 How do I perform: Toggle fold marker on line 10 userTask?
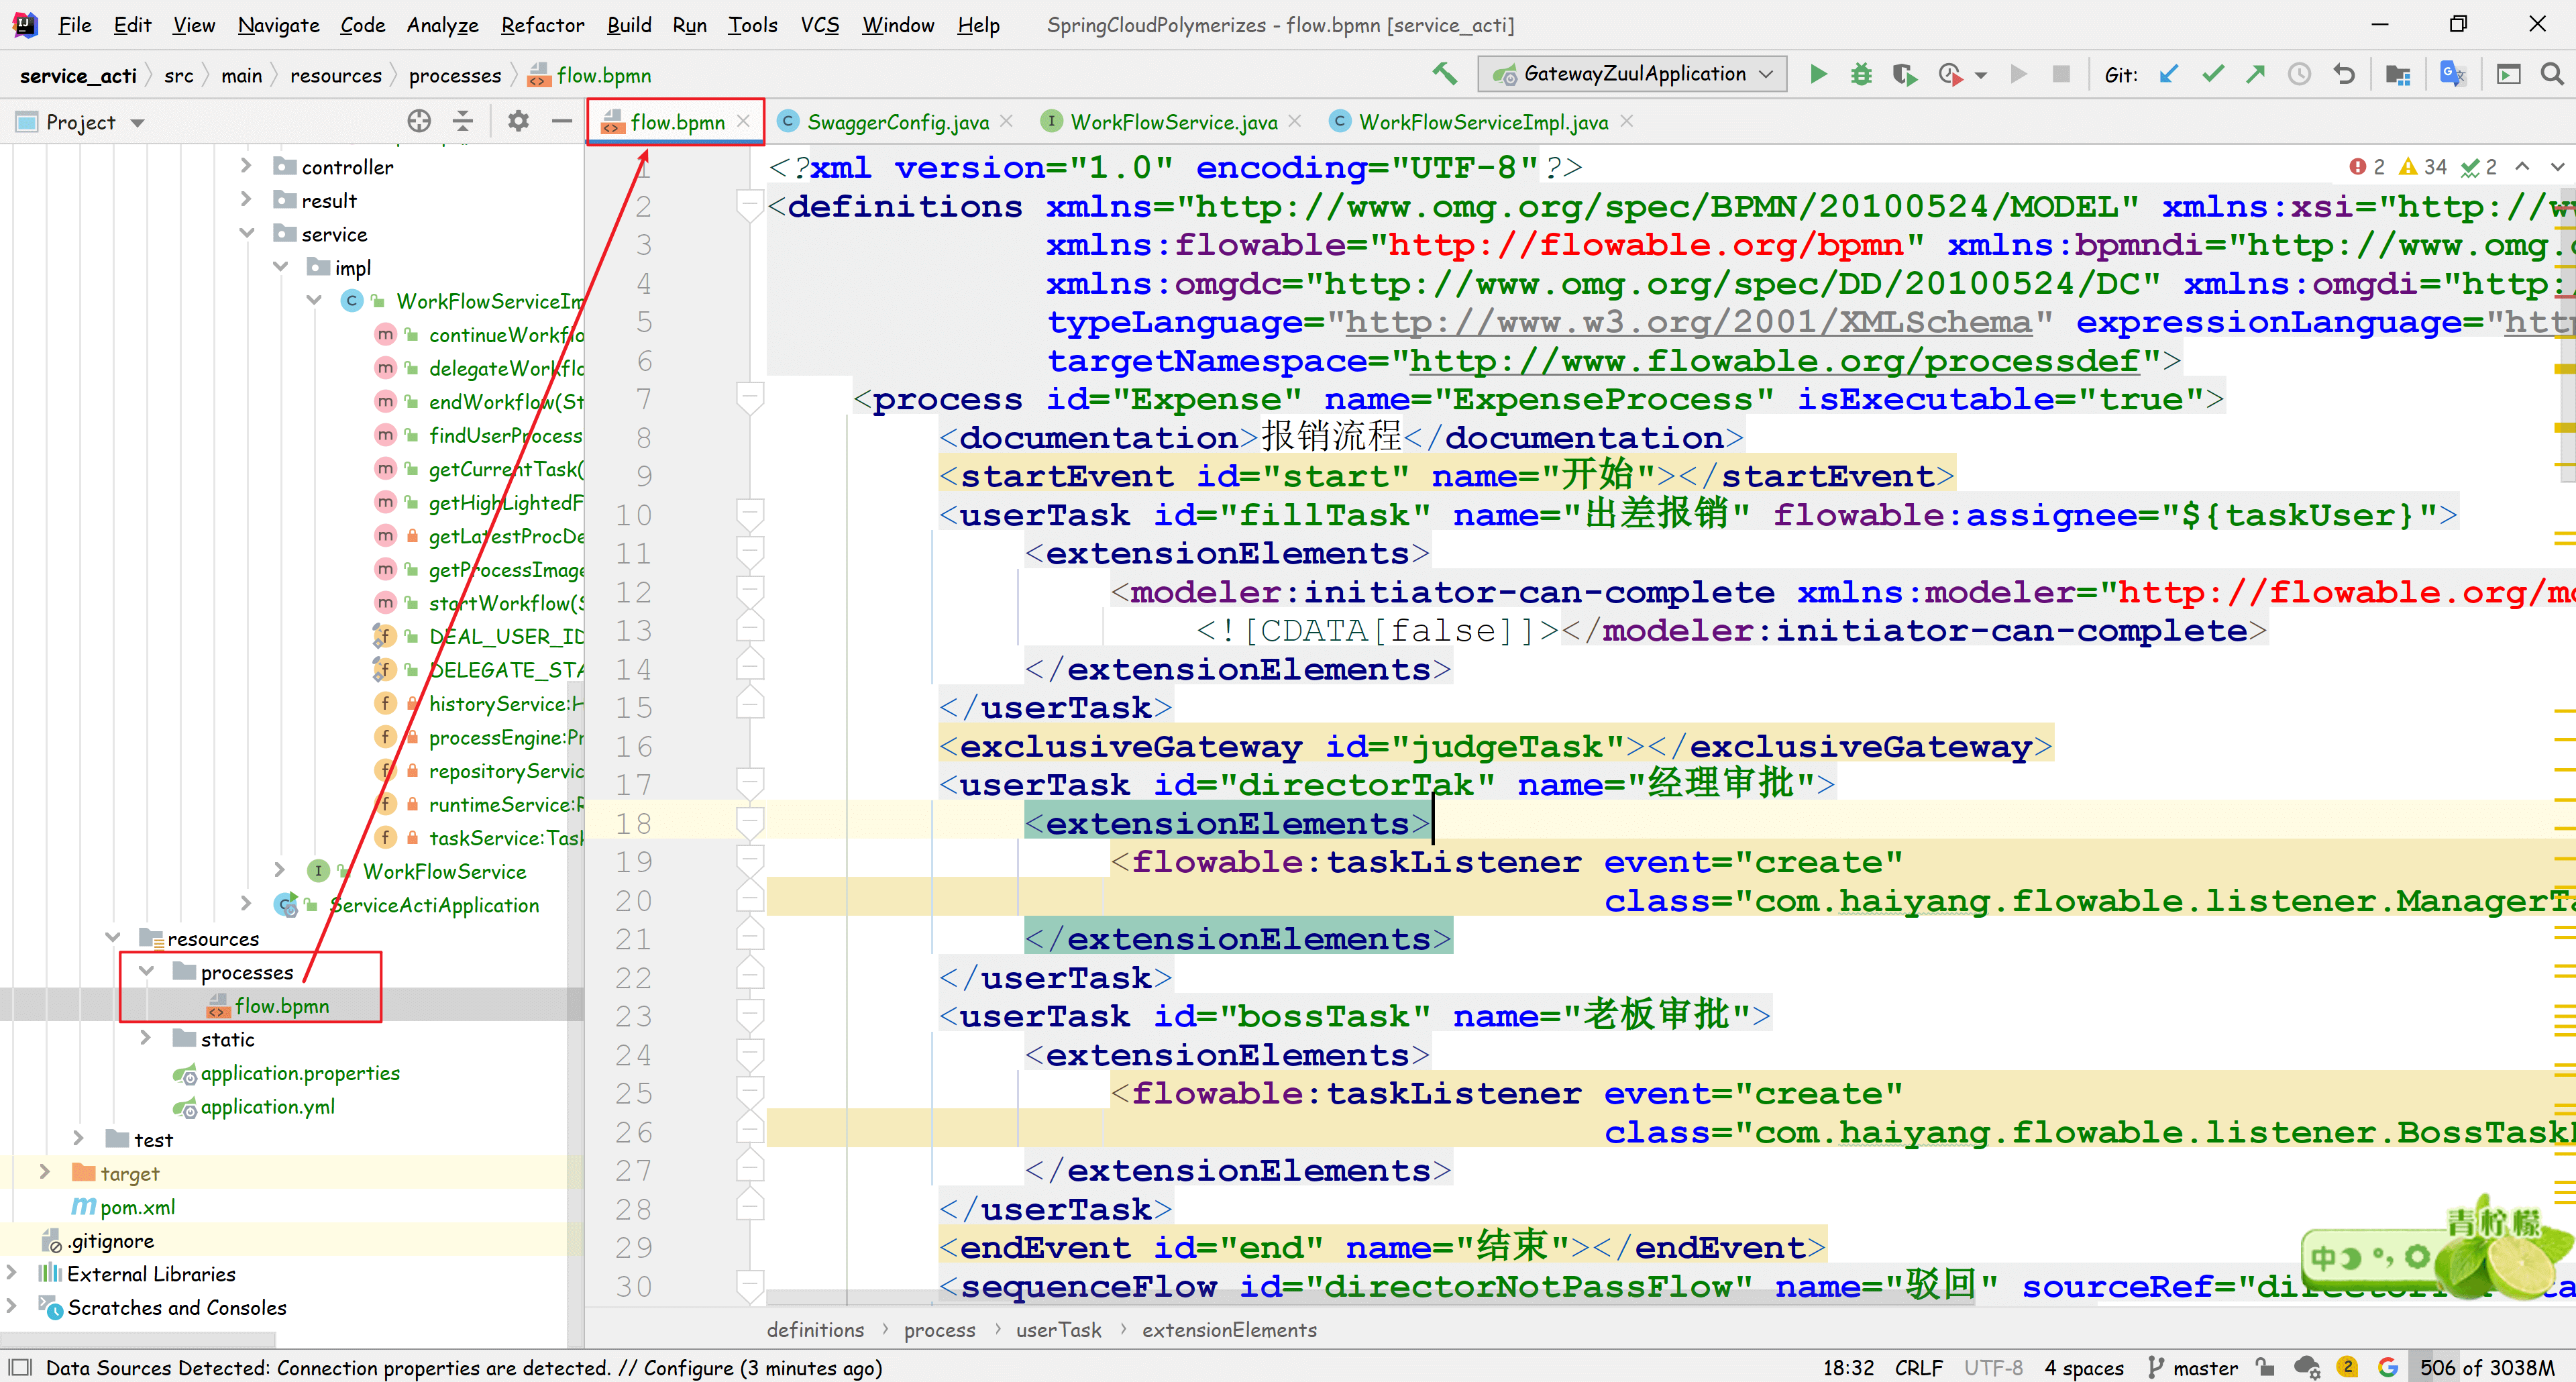point(749,515)
